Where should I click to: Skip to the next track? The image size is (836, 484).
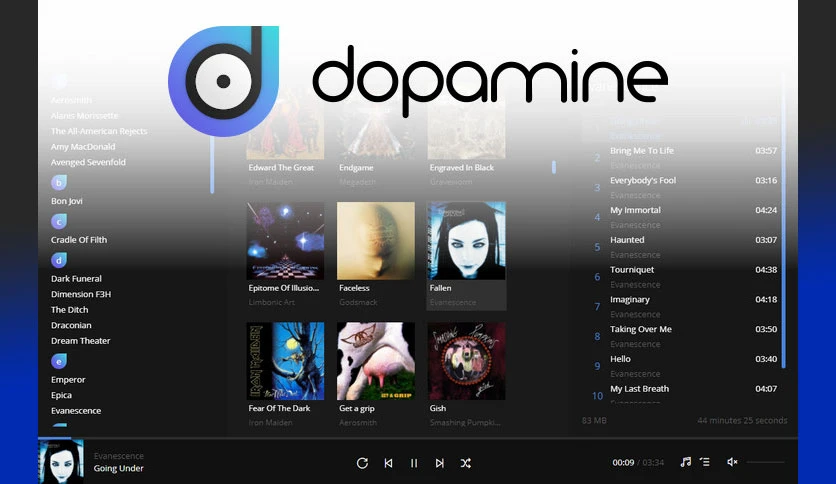(x=439, y=463)
